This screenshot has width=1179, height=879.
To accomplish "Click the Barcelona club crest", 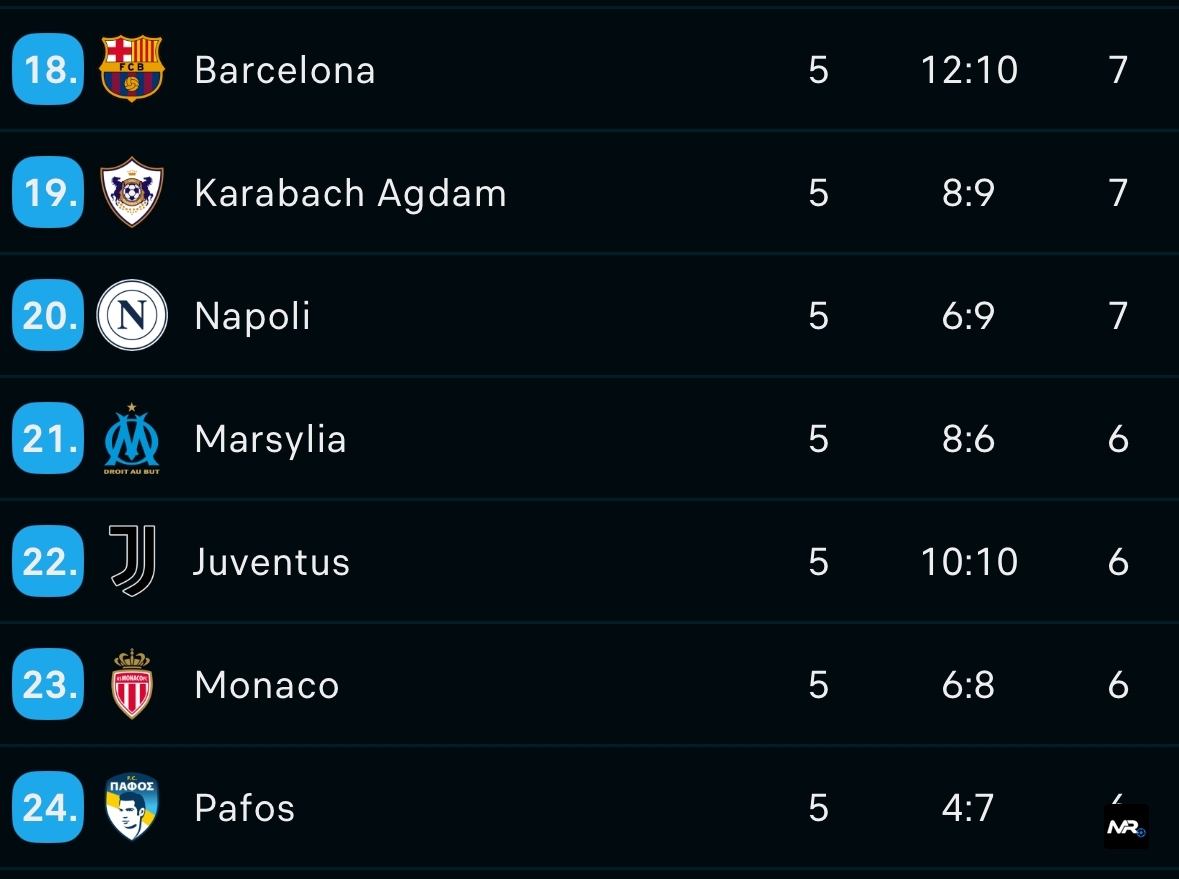I will pyautogui.click(x=131, y=69).
